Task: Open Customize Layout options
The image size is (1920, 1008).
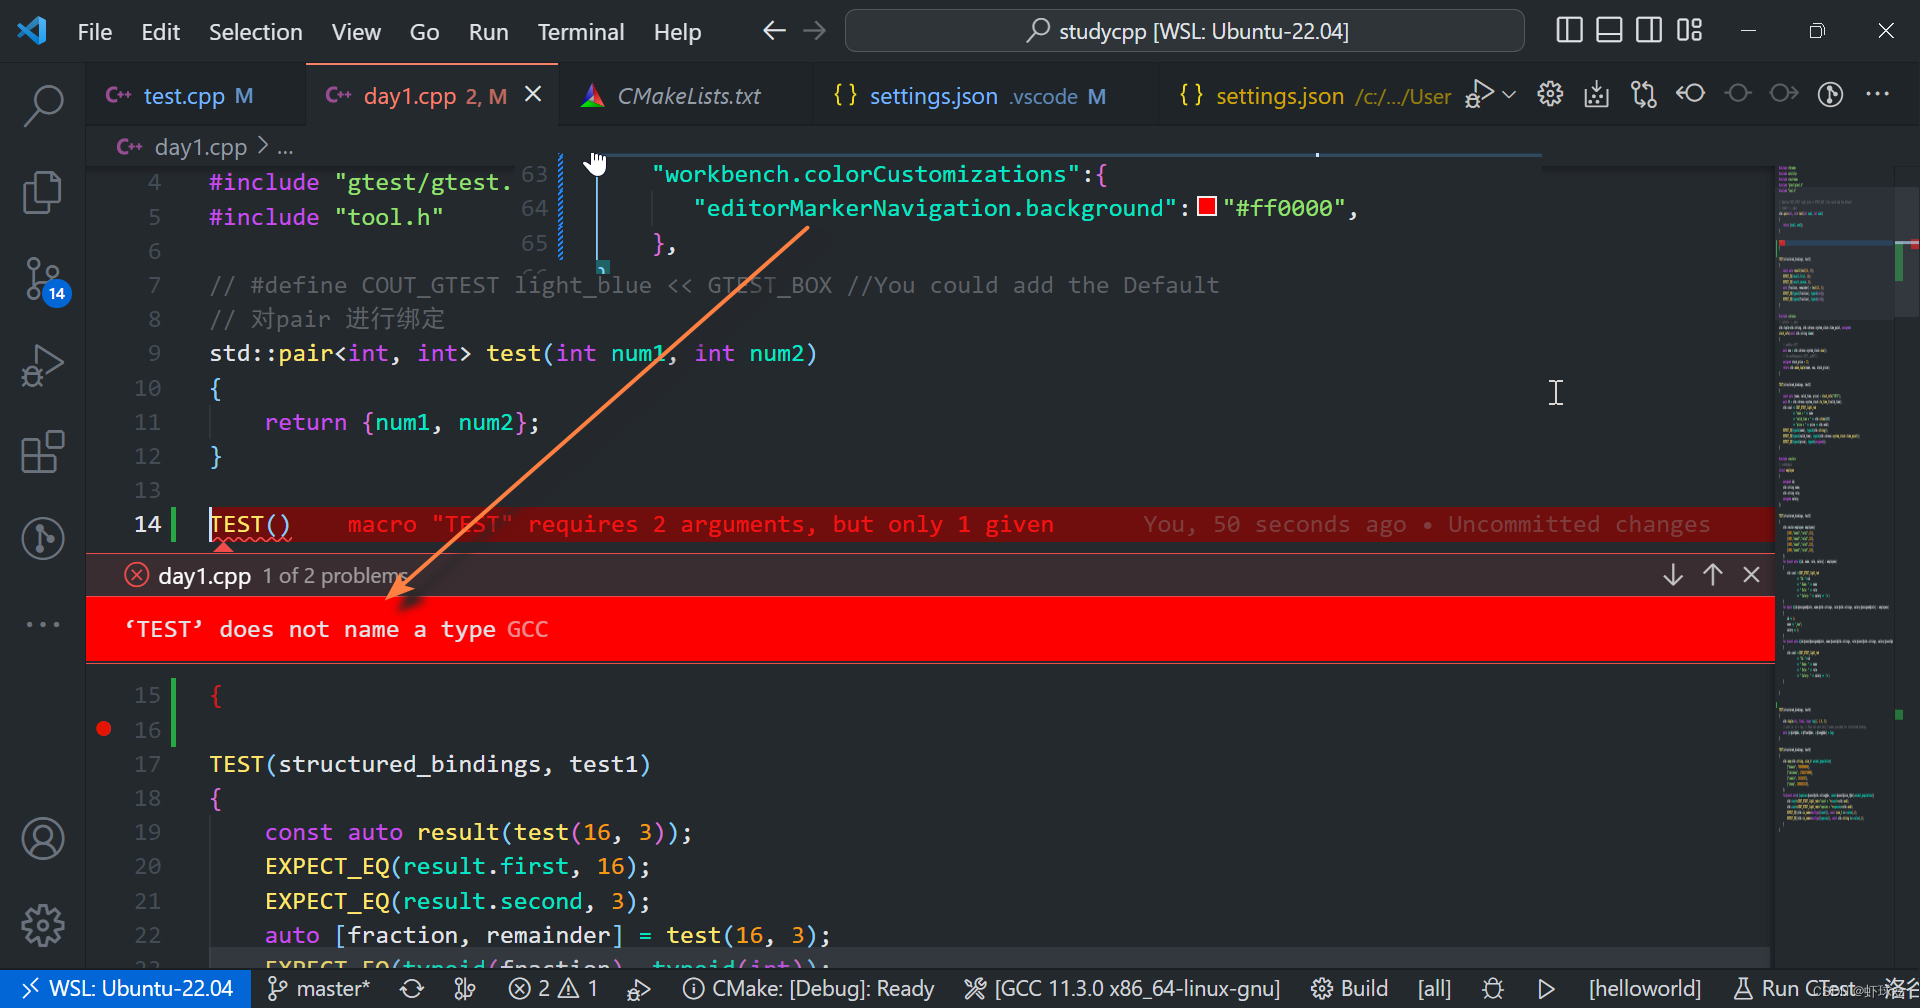Action: click(1689, 31)
